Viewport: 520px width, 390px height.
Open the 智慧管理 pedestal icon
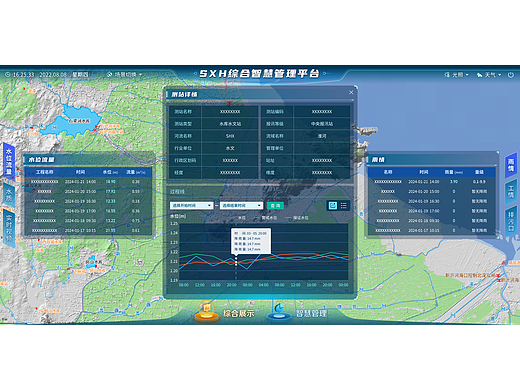click(279, 311)
